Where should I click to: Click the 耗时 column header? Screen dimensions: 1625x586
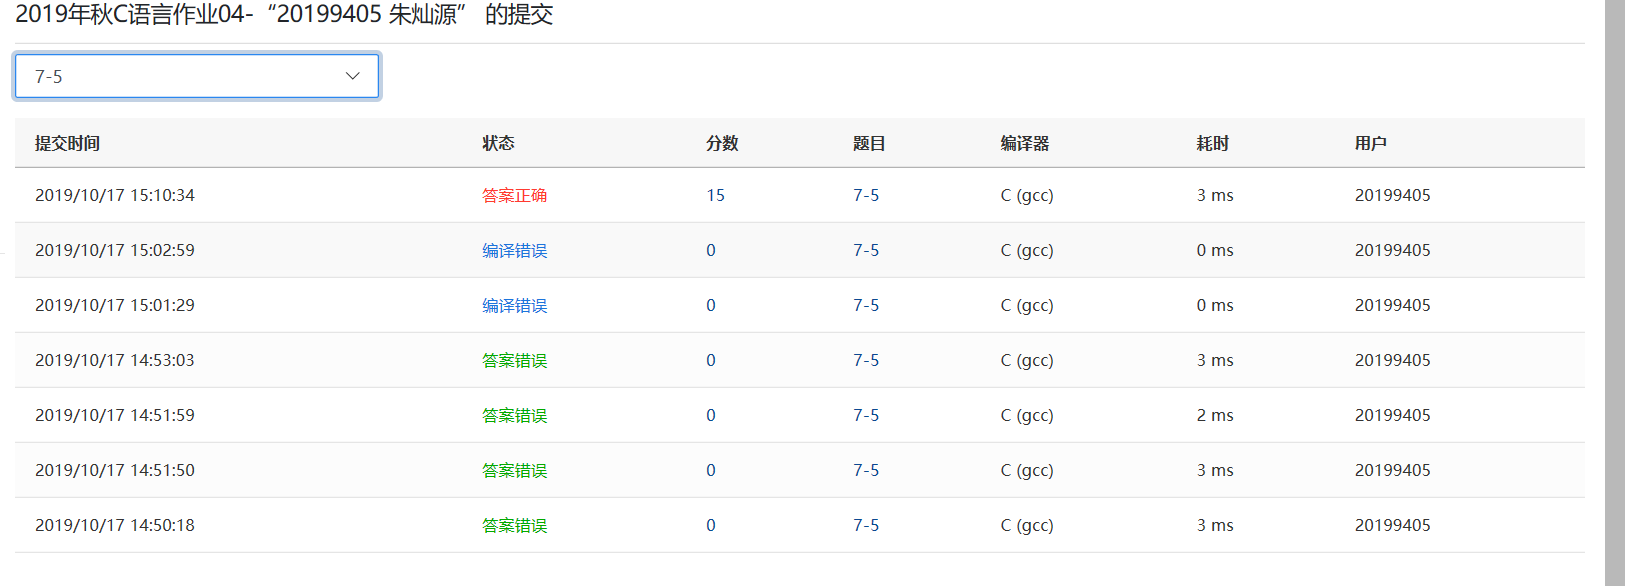[x=1213, y=143]
